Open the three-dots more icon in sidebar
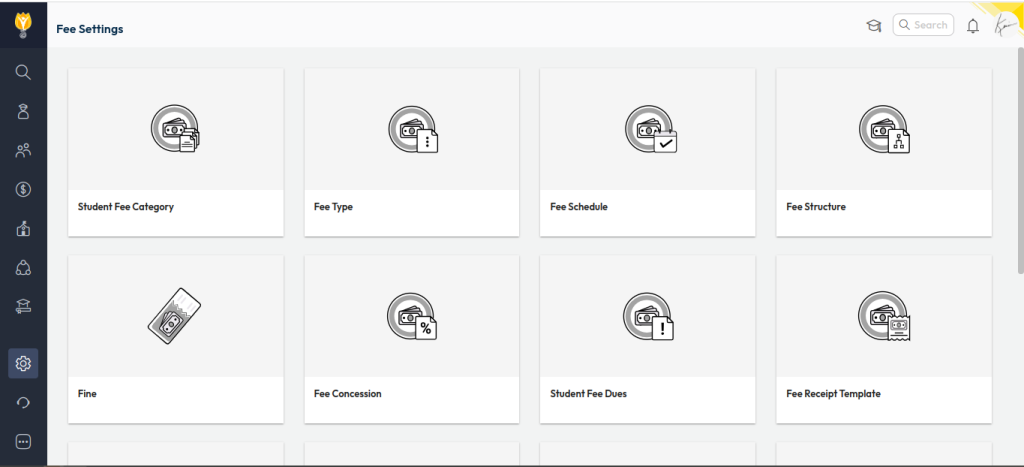This screenshot has height=467, width=1024. point(23,441)
